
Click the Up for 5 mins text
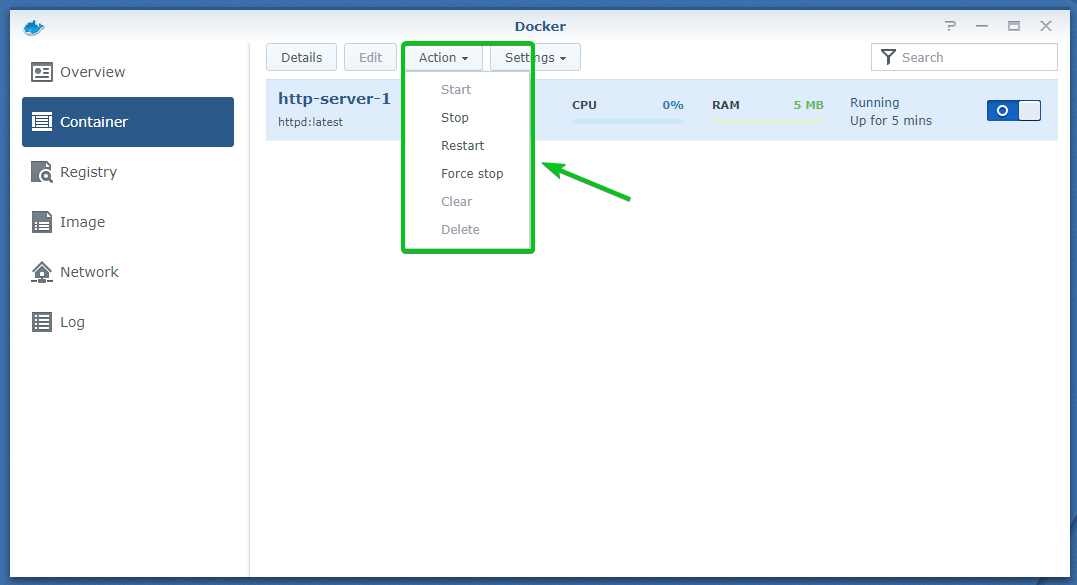(891, 121)
